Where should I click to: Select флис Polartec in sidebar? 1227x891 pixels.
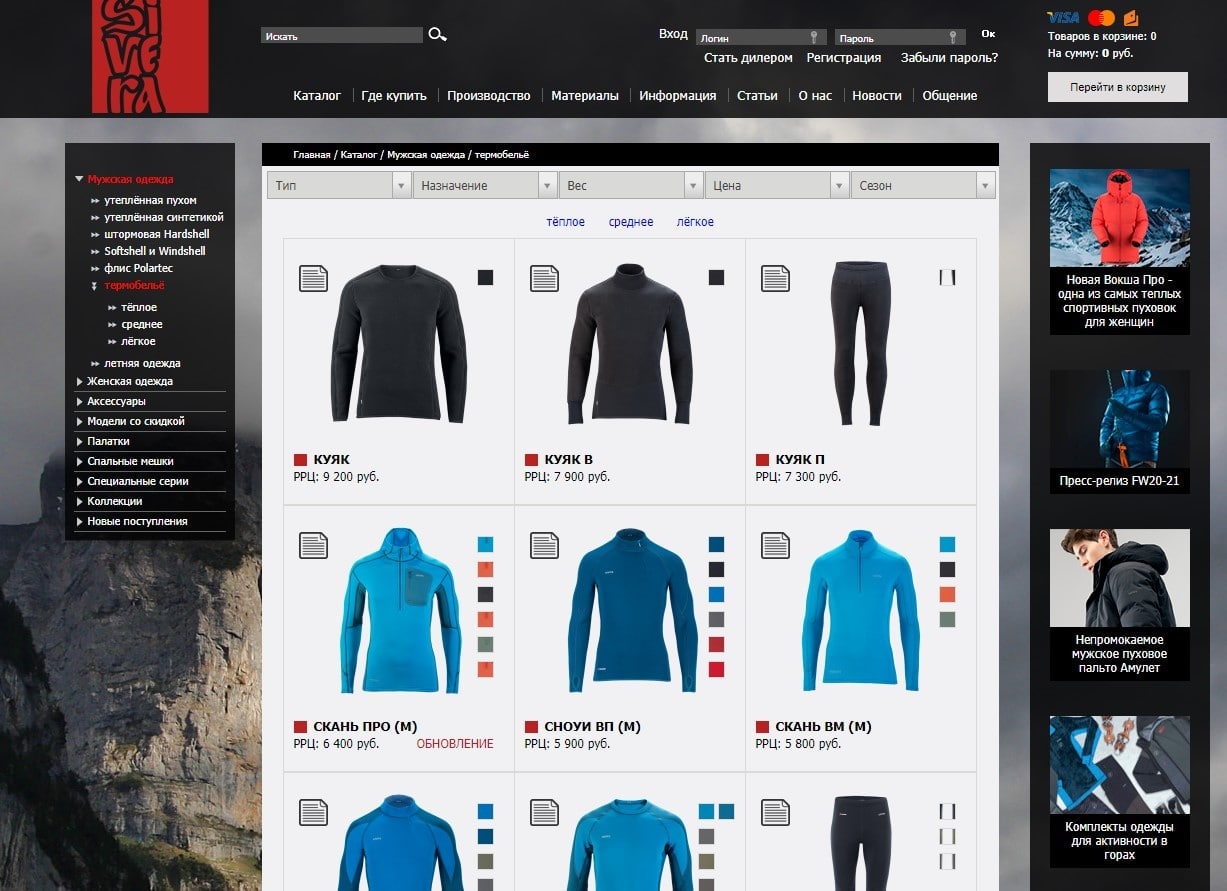click(140, 268)
